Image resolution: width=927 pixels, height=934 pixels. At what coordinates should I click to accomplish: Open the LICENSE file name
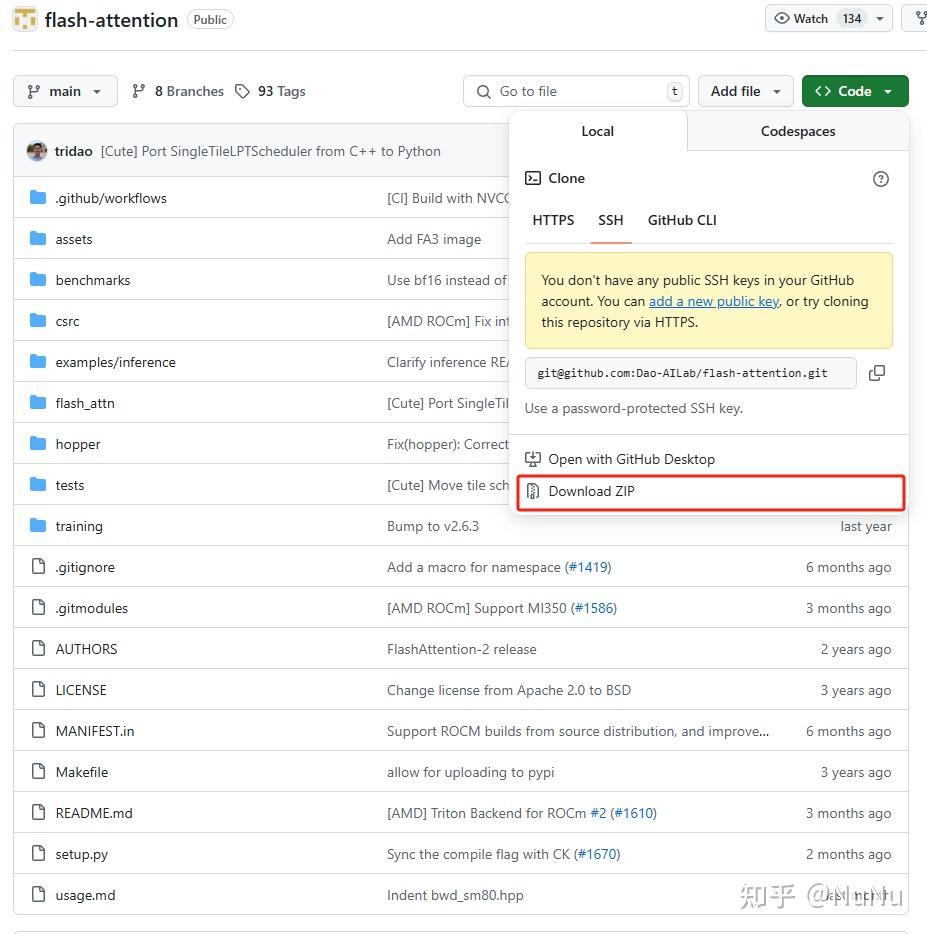coord(81,690)
